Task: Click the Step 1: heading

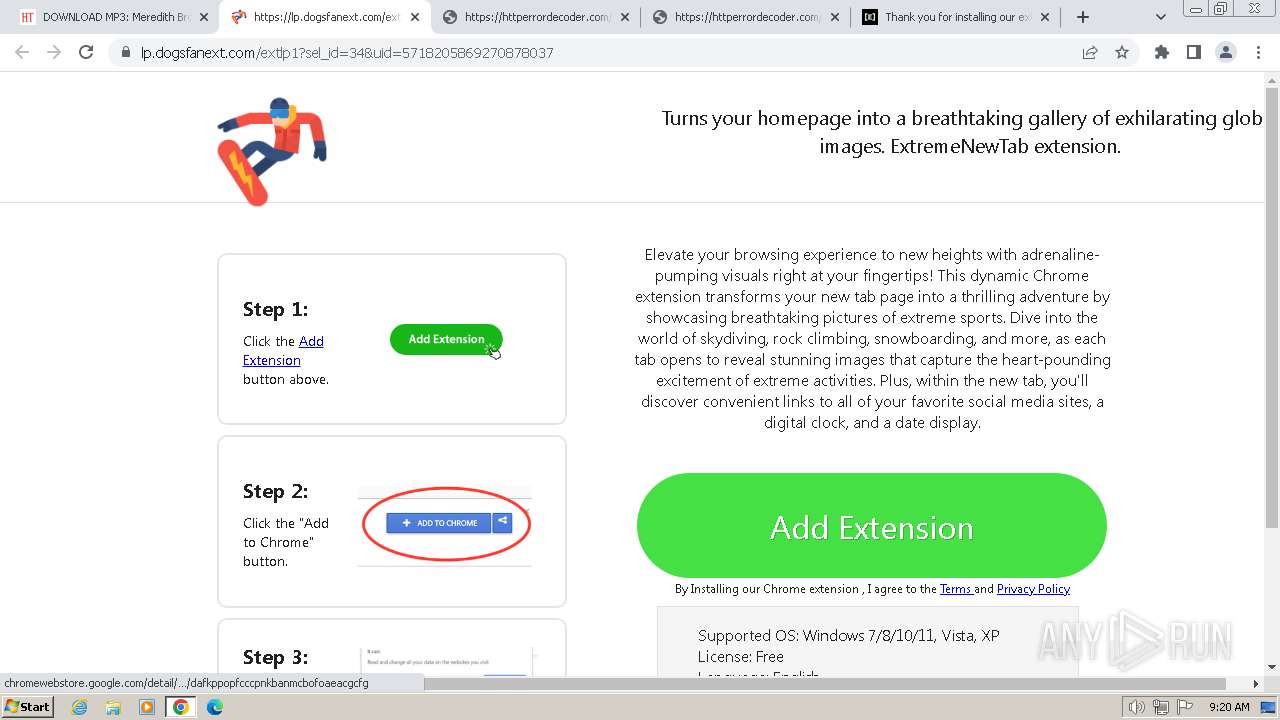Action: [x=276, y=309]
